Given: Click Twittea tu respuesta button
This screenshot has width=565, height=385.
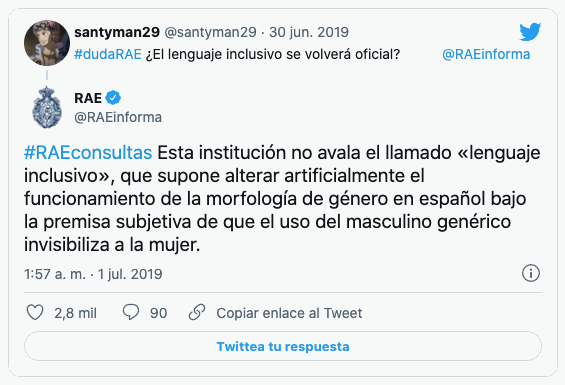Looking at the screenshot, I should click(283, 346).
